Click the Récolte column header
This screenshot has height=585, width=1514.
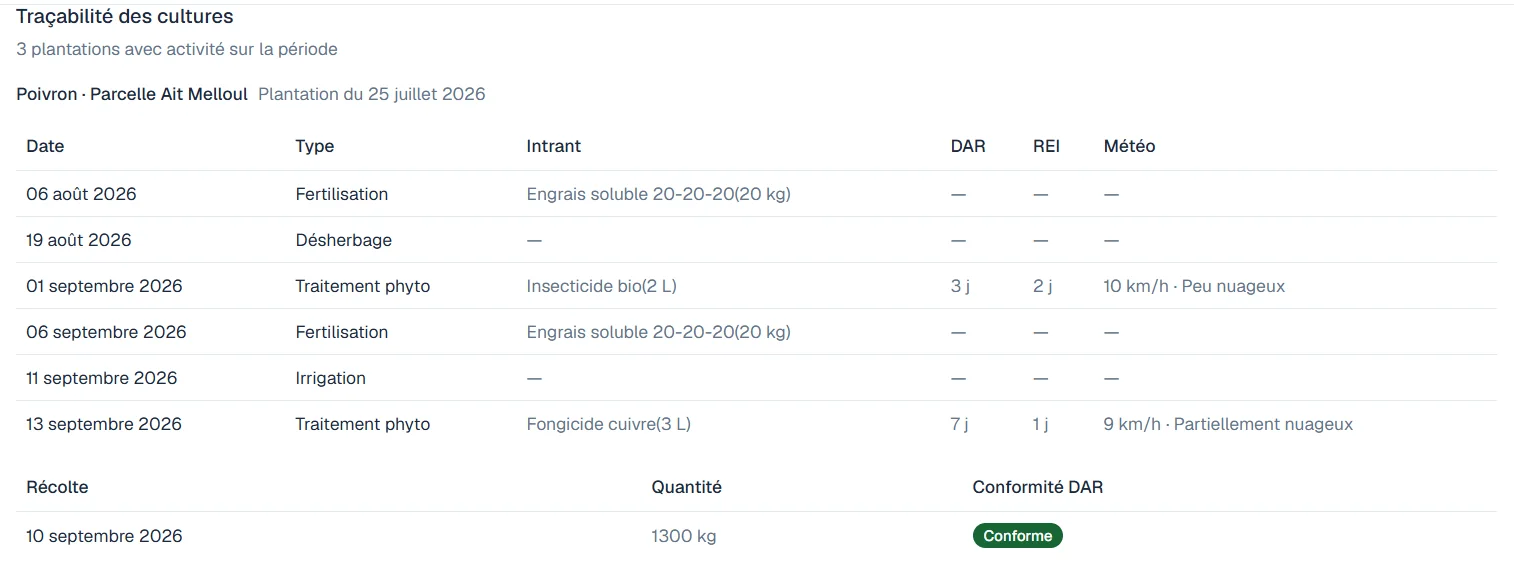[57, 487]
